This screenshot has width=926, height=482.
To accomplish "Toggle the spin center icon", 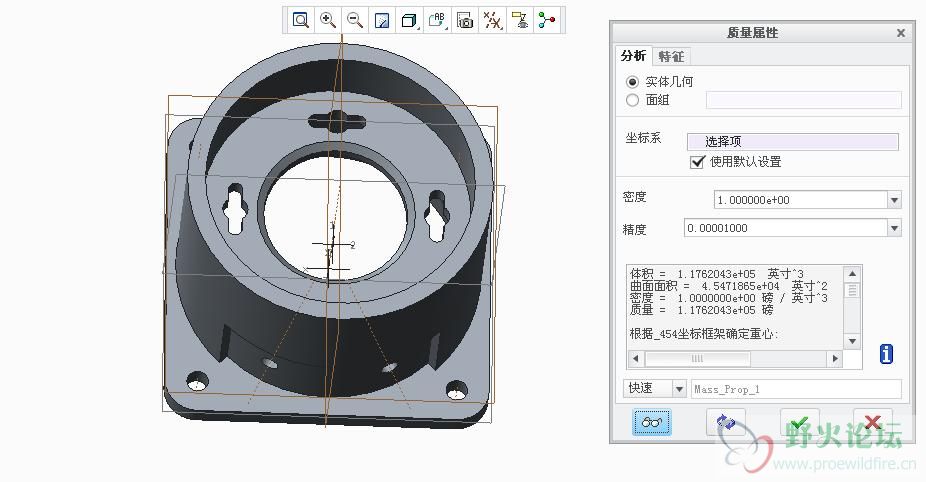I will pyautogui.click(x=547, y=21).
